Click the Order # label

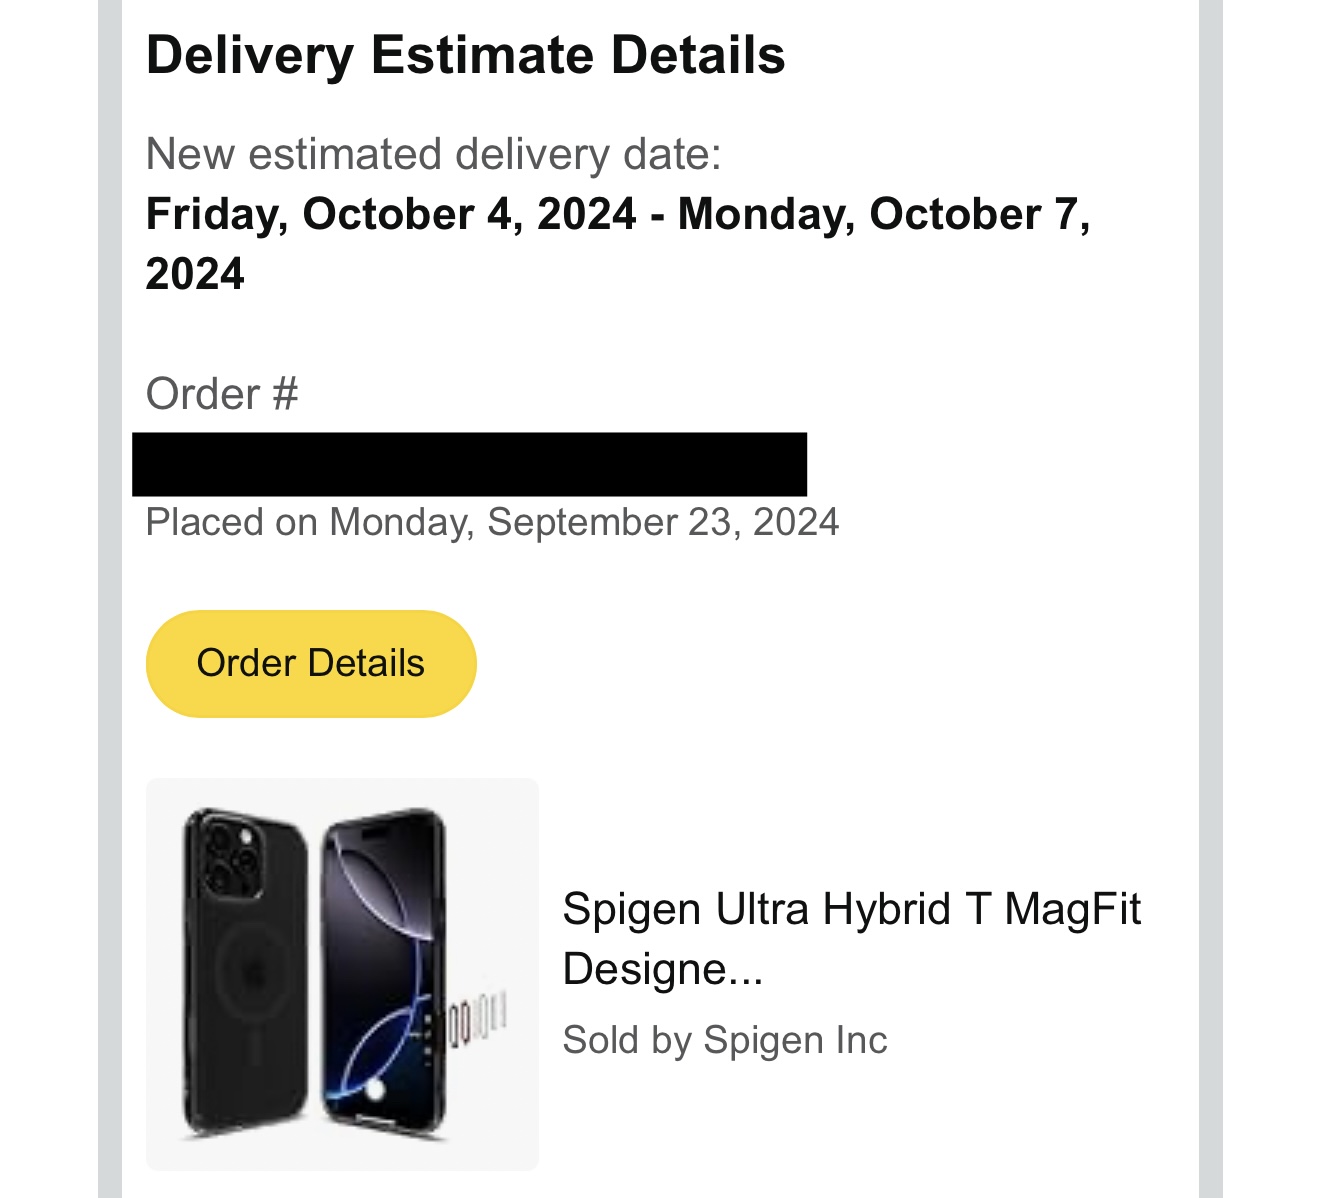coord(222,394)
